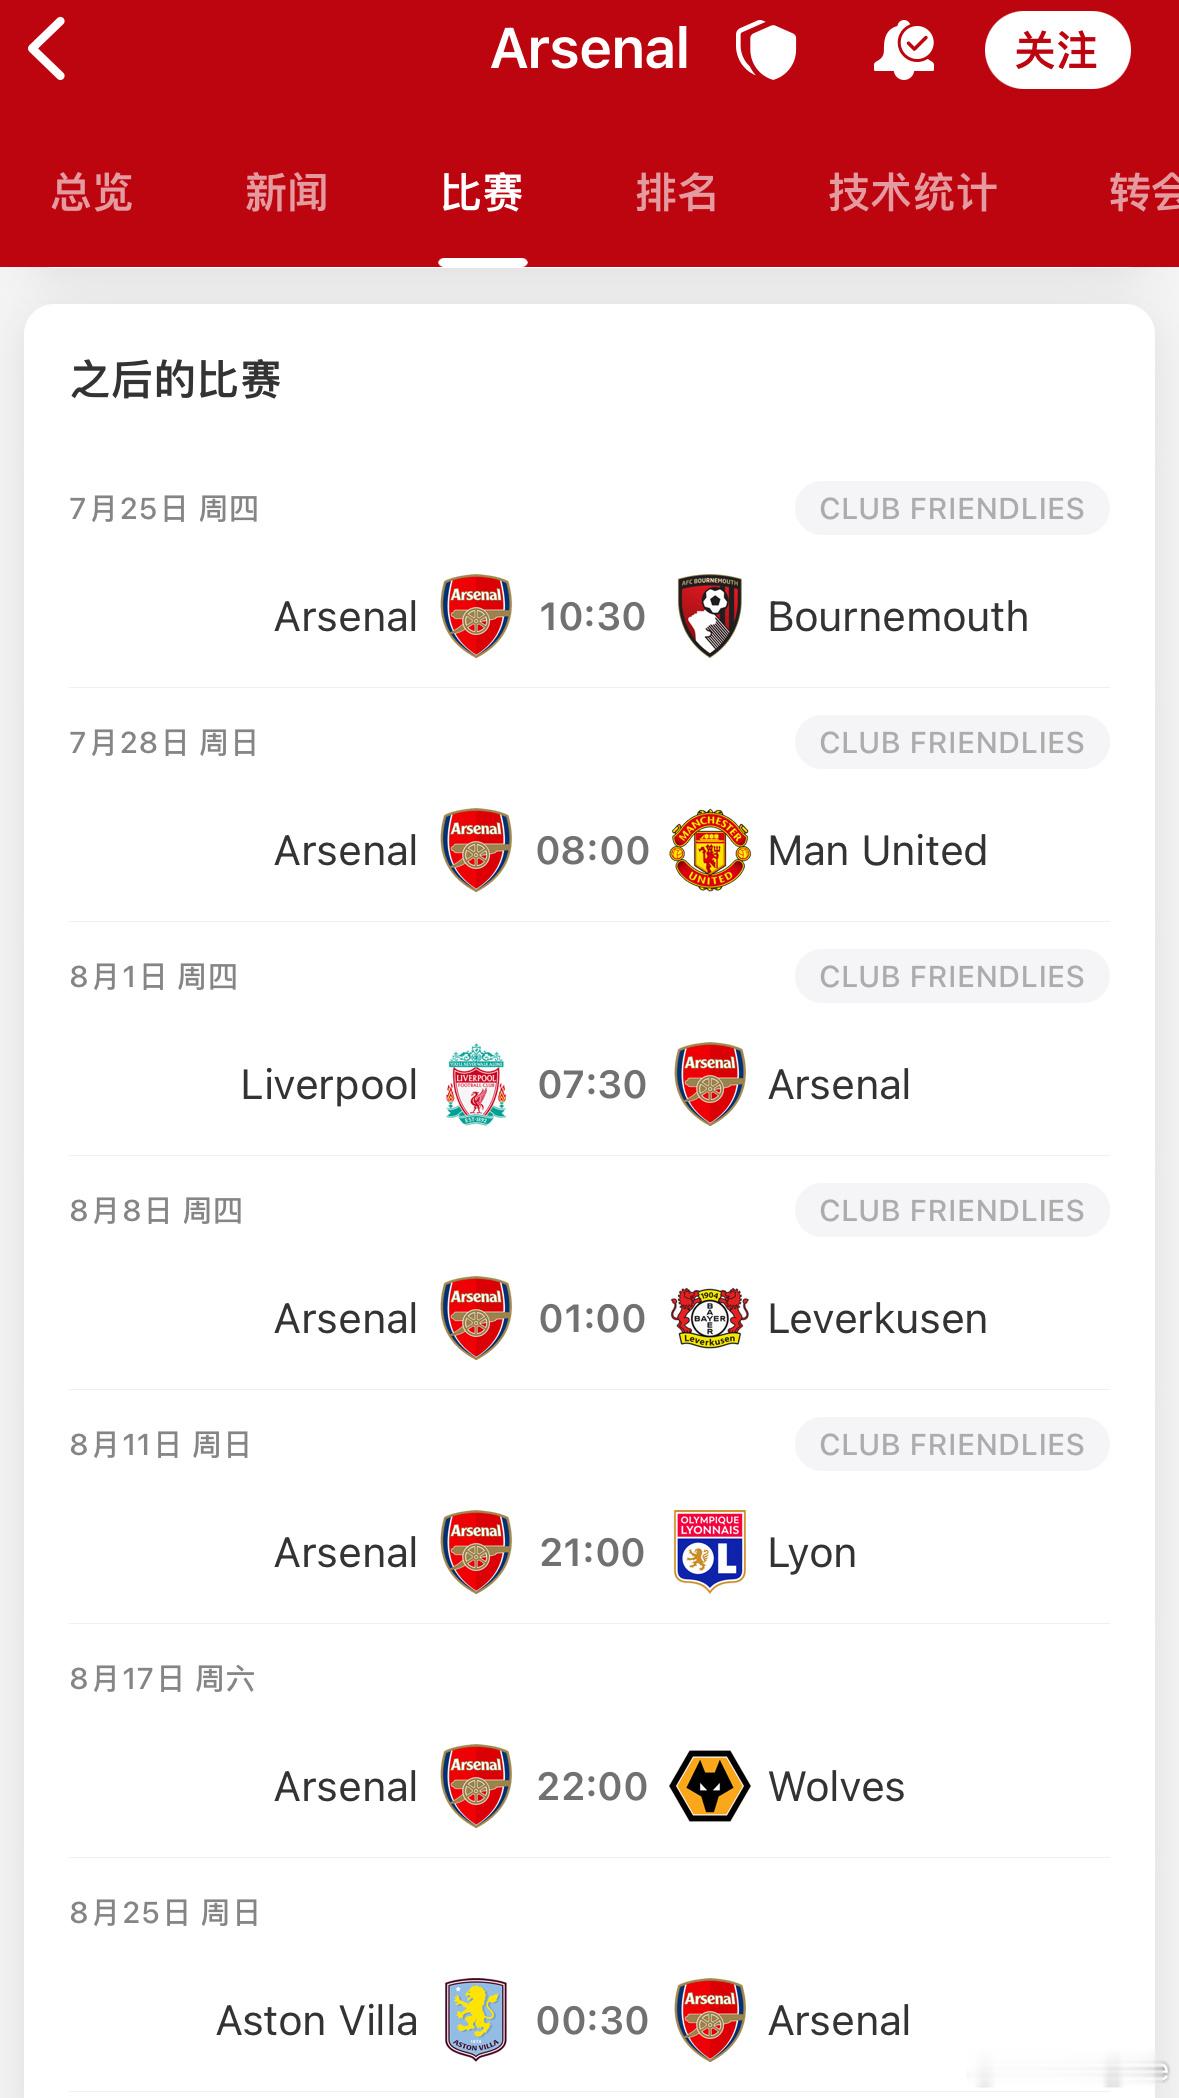Click the Man United team name
Viewport: 1179px width, 2098px height.
877,851
